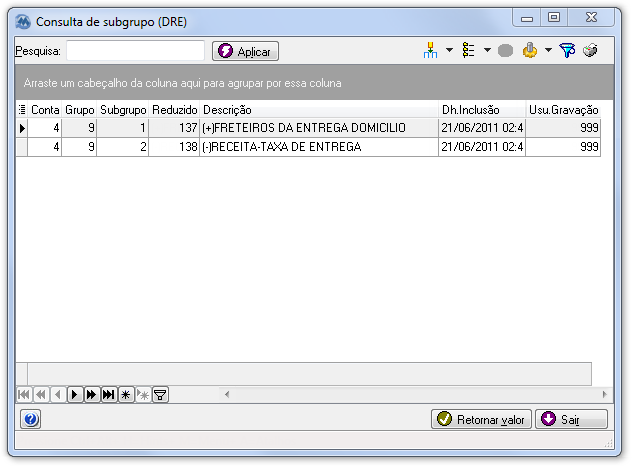Click the yellow bulleted list icon
The image size is (632, 466).
[x=468, y=51]
